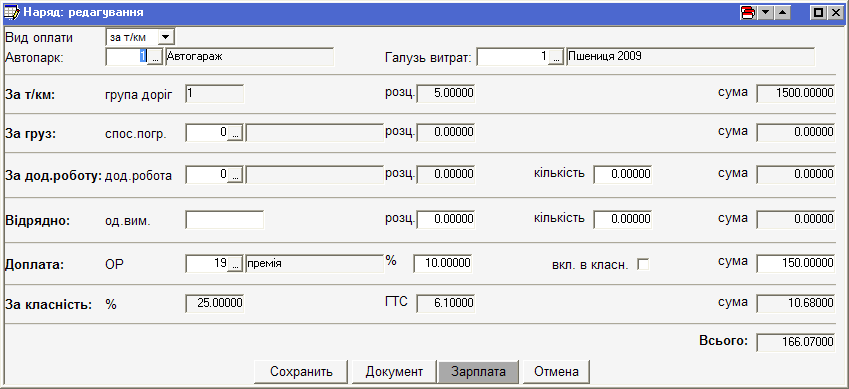Click the Зарплата button
This screenshot has width=849, height=389.
479,372
